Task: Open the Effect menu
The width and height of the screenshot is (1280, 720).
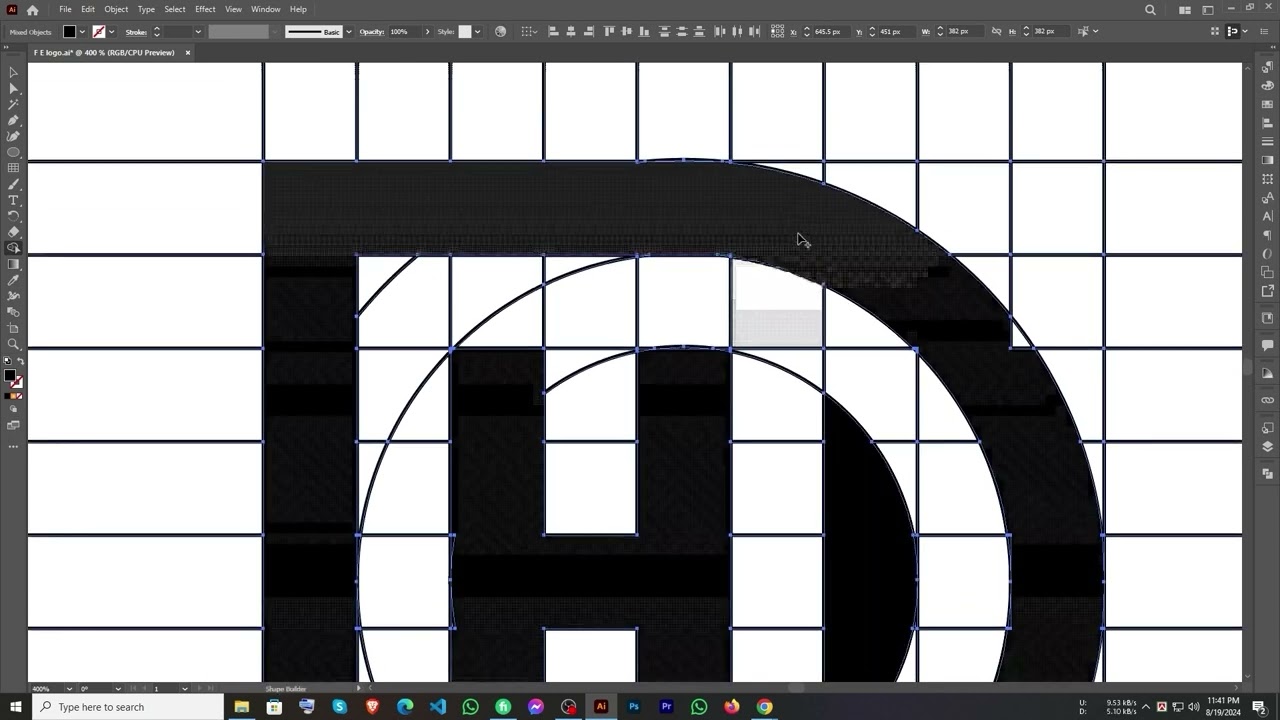Action: [x=205, y=9]
